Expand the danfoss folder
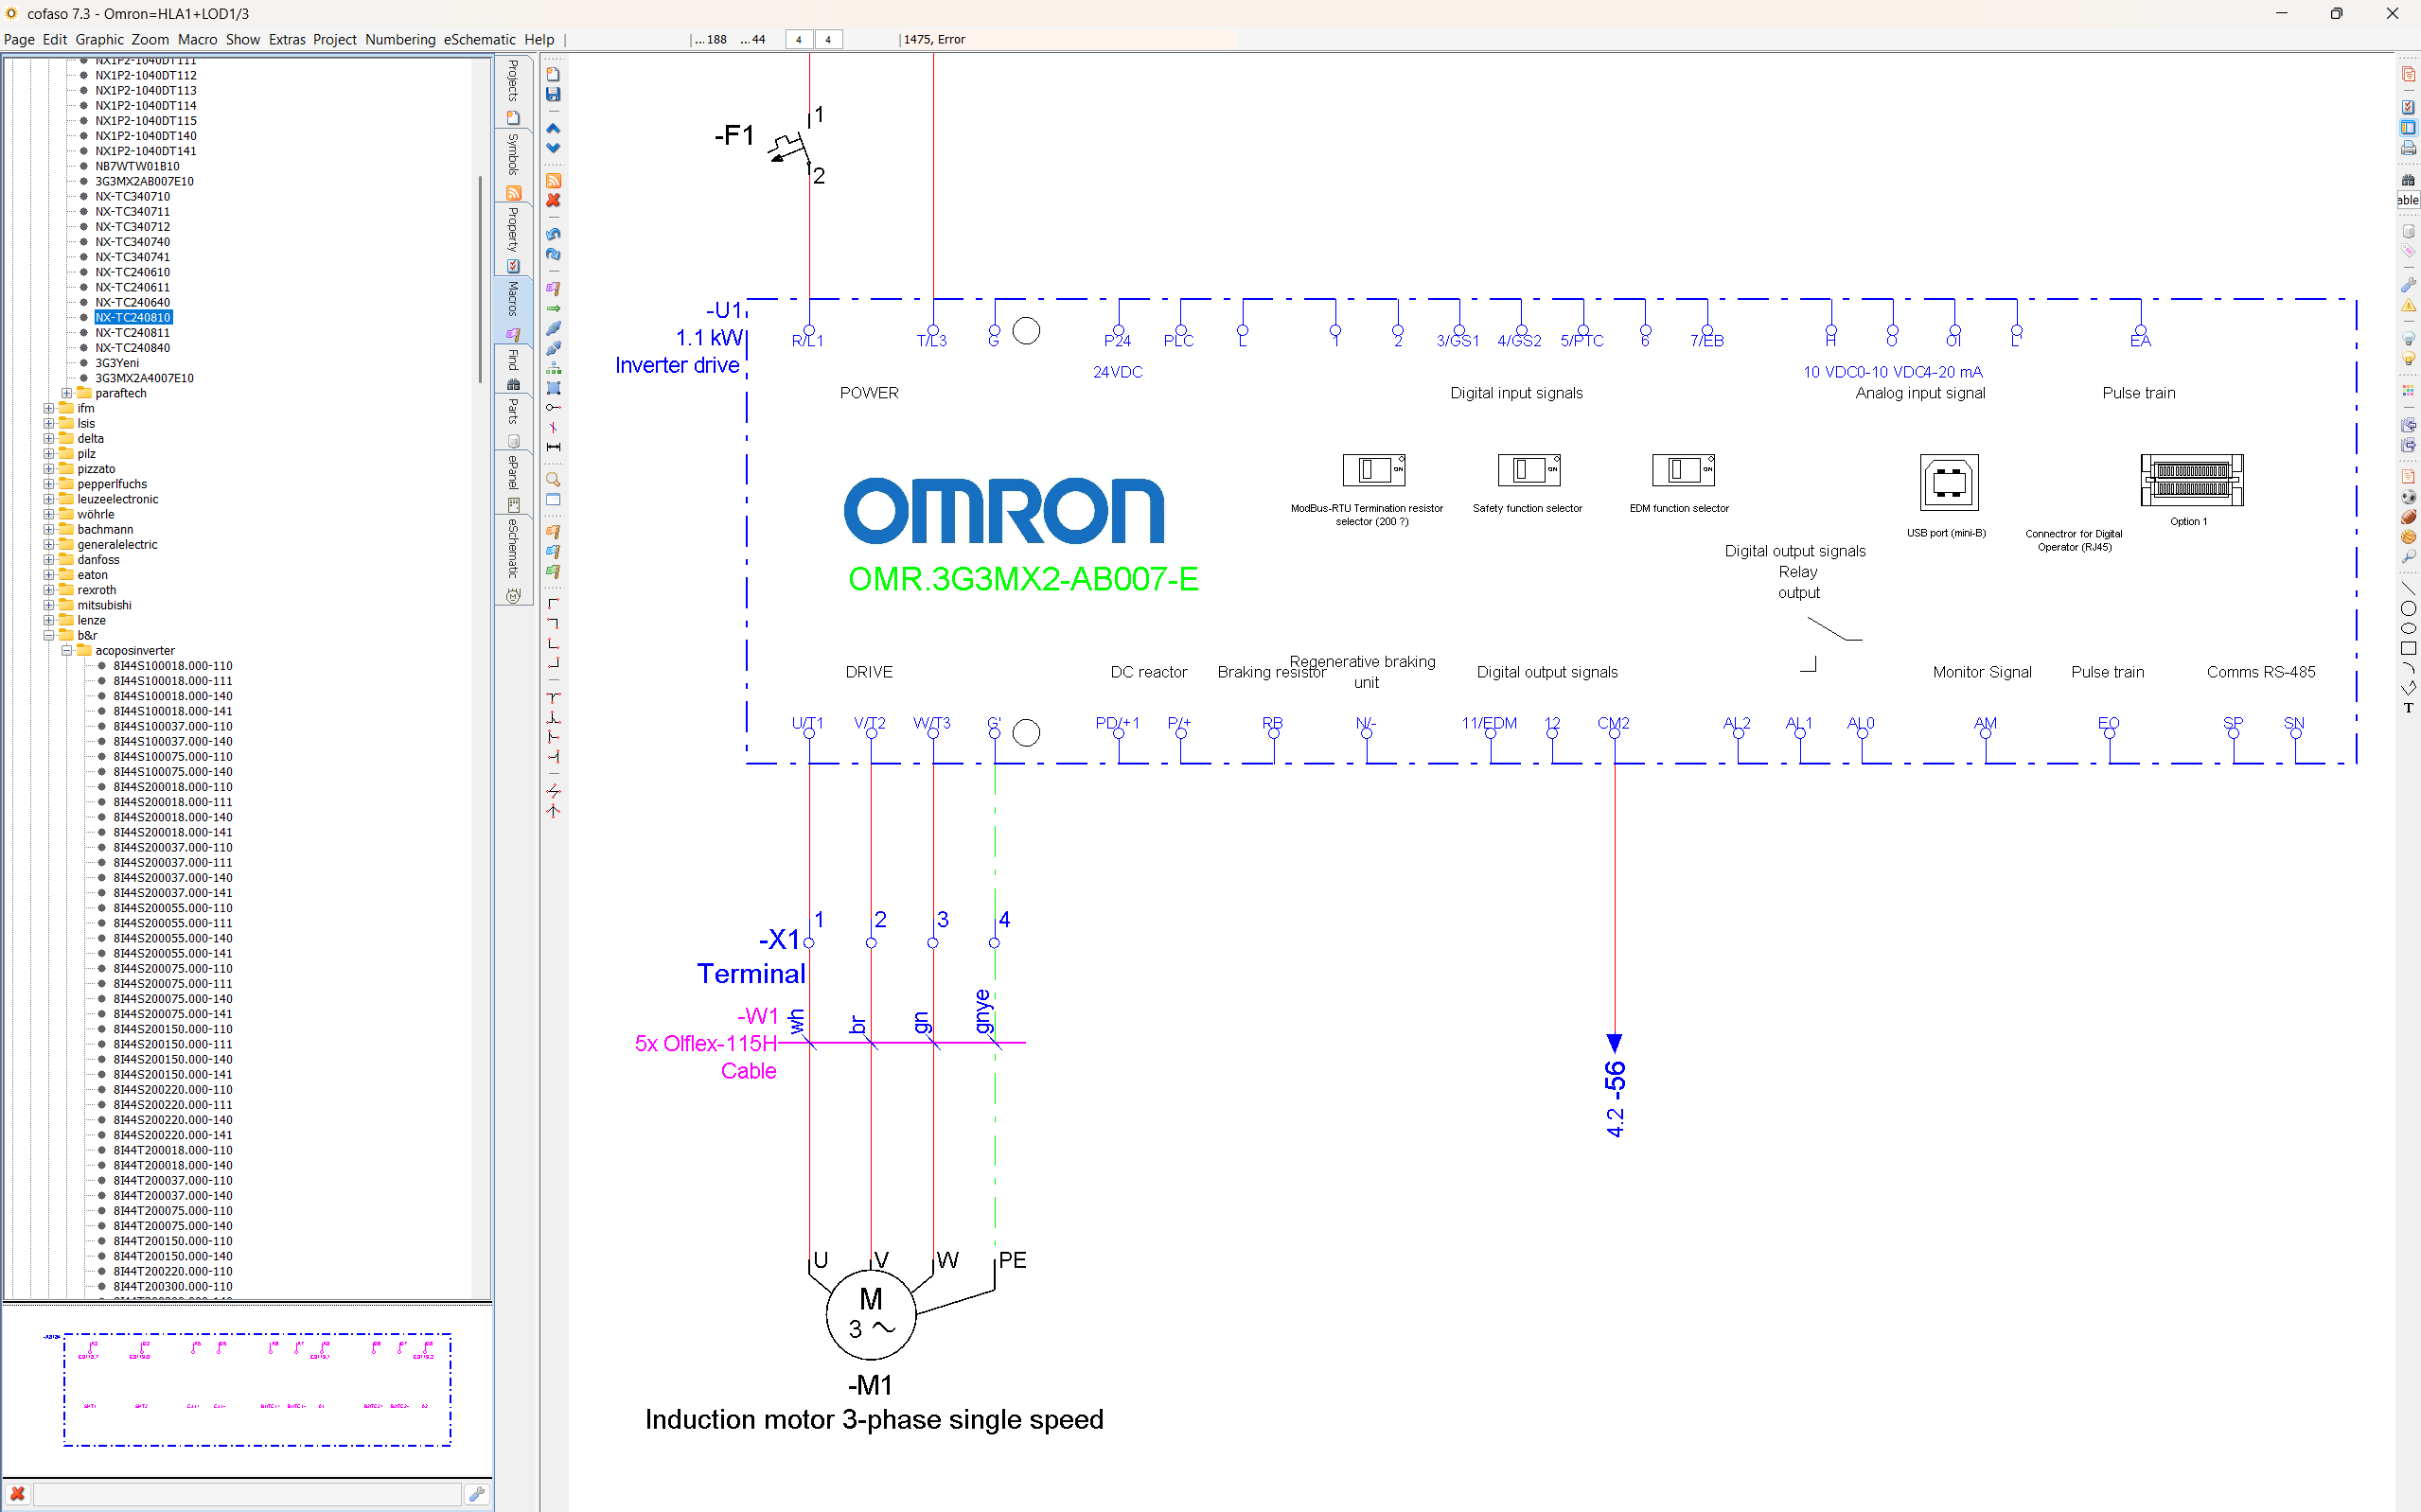Screen dimensions: 2421x1512 pos(49,560)
